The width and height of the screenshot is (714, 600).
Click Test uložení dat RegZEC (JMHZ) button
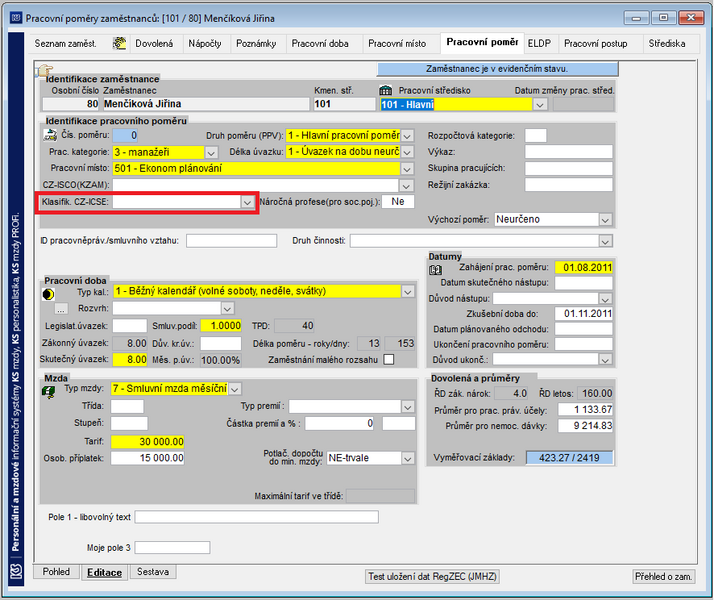tap(432, 576)
